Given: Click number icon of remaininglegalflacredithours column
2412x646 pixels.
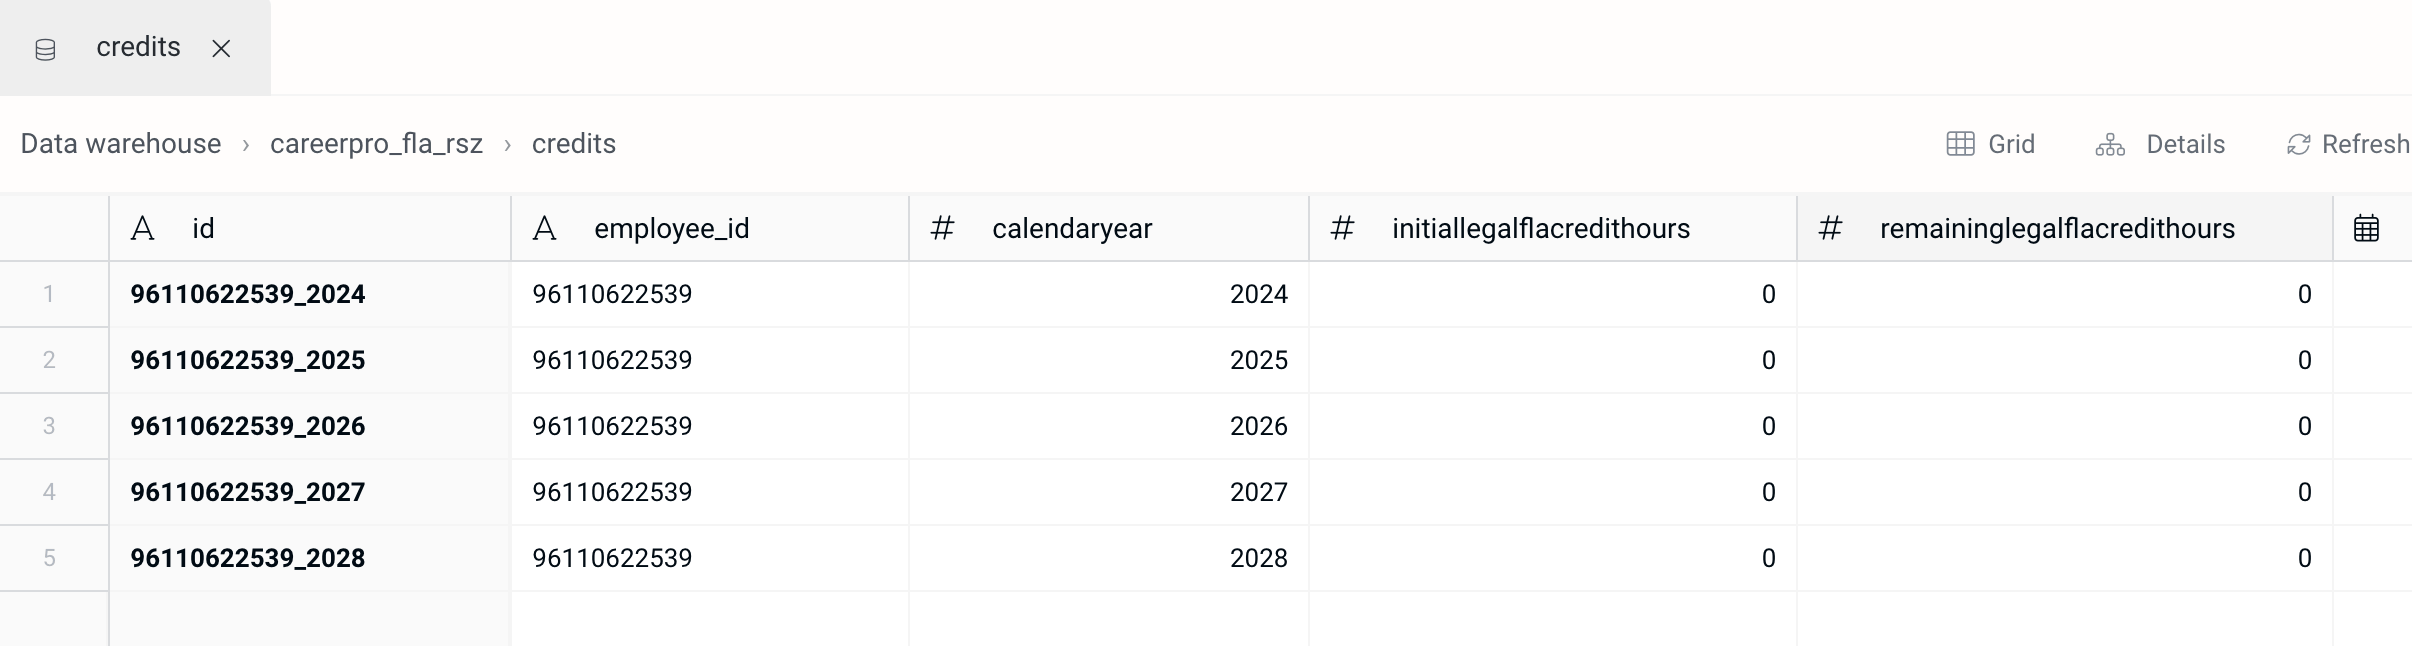Looking at the screenshot, I should point(1830,229).
